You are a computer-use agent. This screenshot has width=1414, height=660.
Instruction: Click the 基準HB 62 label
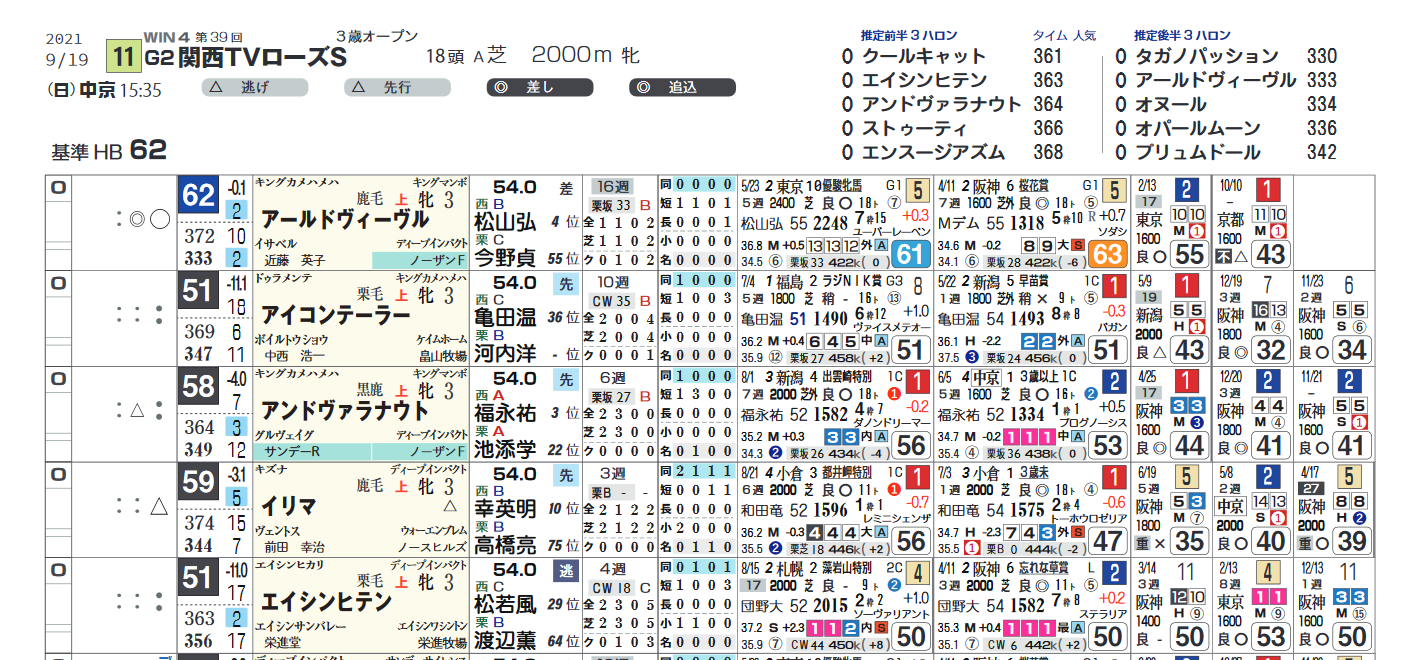[x=110, y=151]
